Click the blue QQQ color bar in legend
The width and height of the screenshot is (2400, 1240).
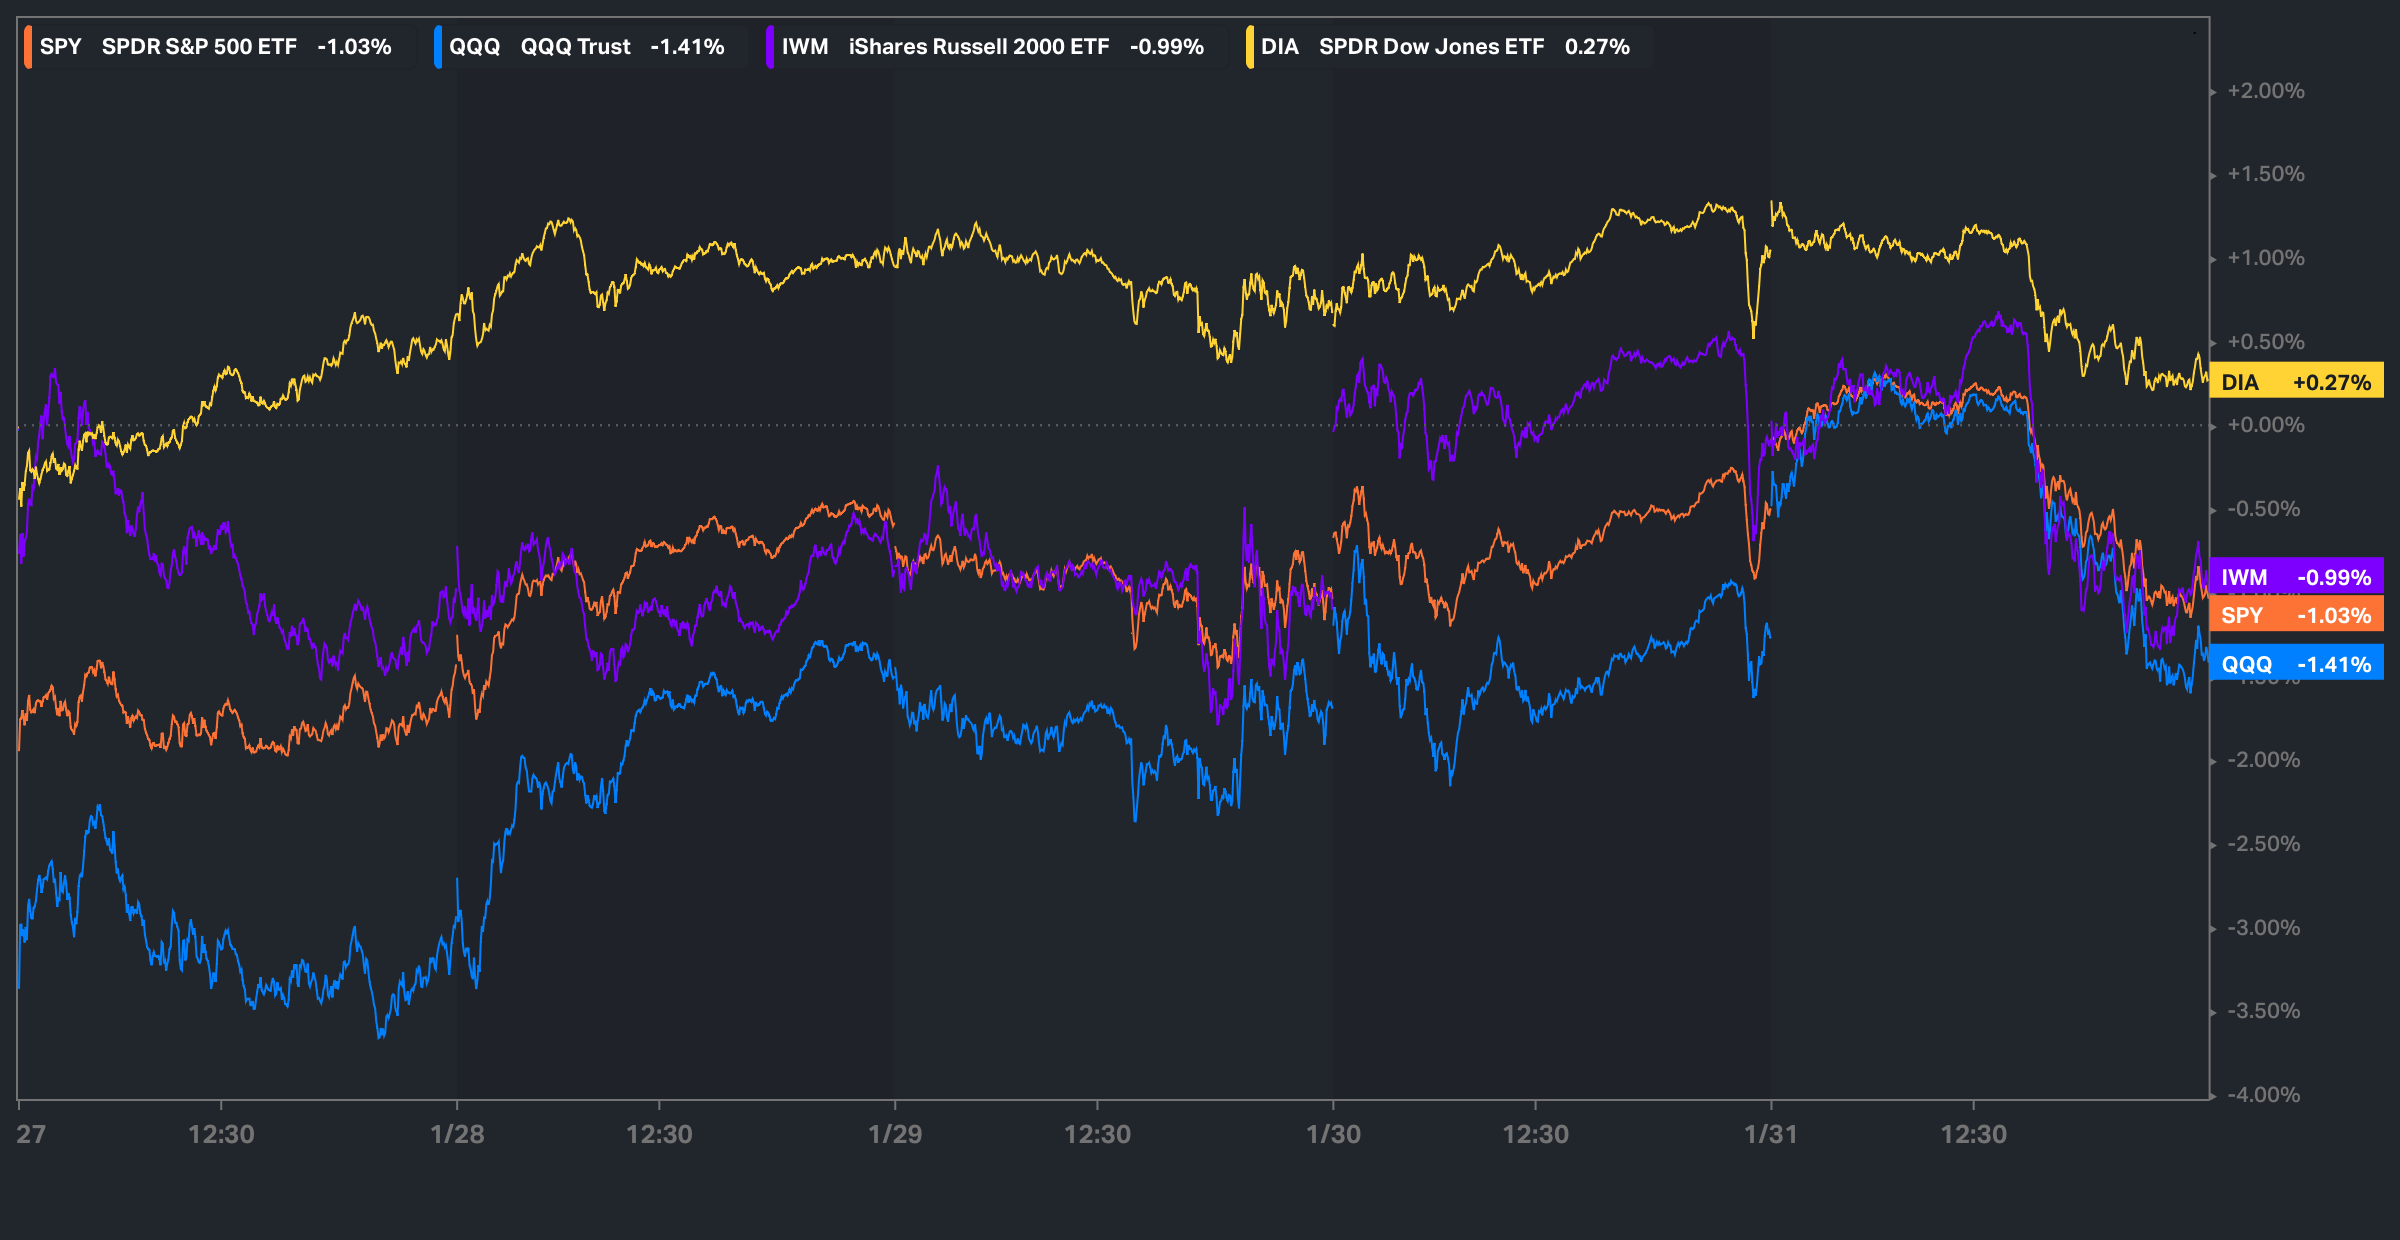pyautogui.click(x=438, y=47)
